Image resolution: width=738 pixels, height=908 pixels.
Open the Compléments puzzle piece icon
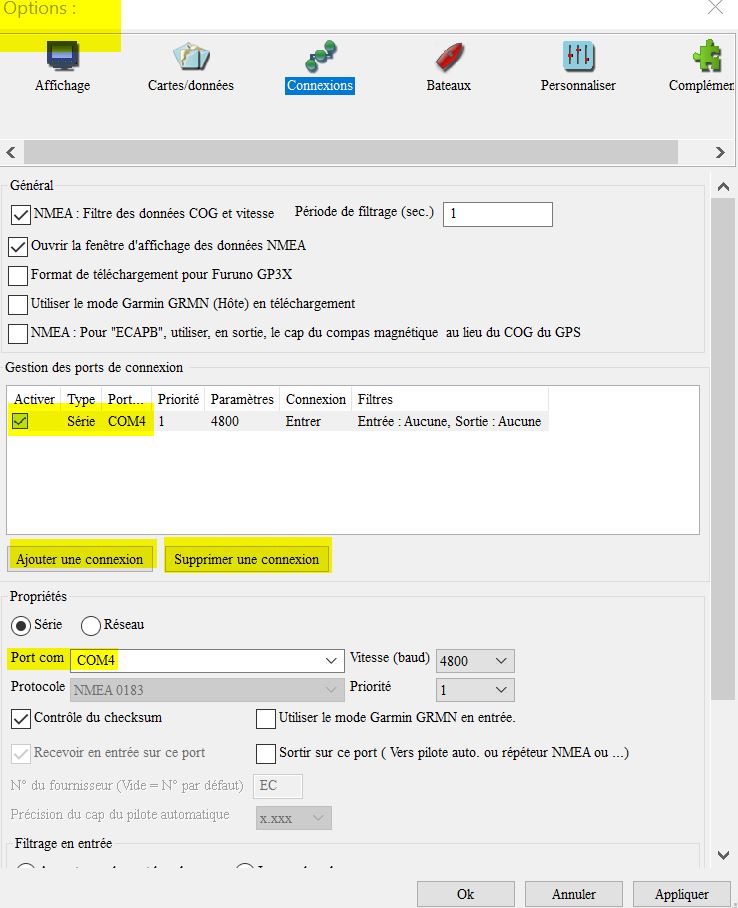pos(705,56)
